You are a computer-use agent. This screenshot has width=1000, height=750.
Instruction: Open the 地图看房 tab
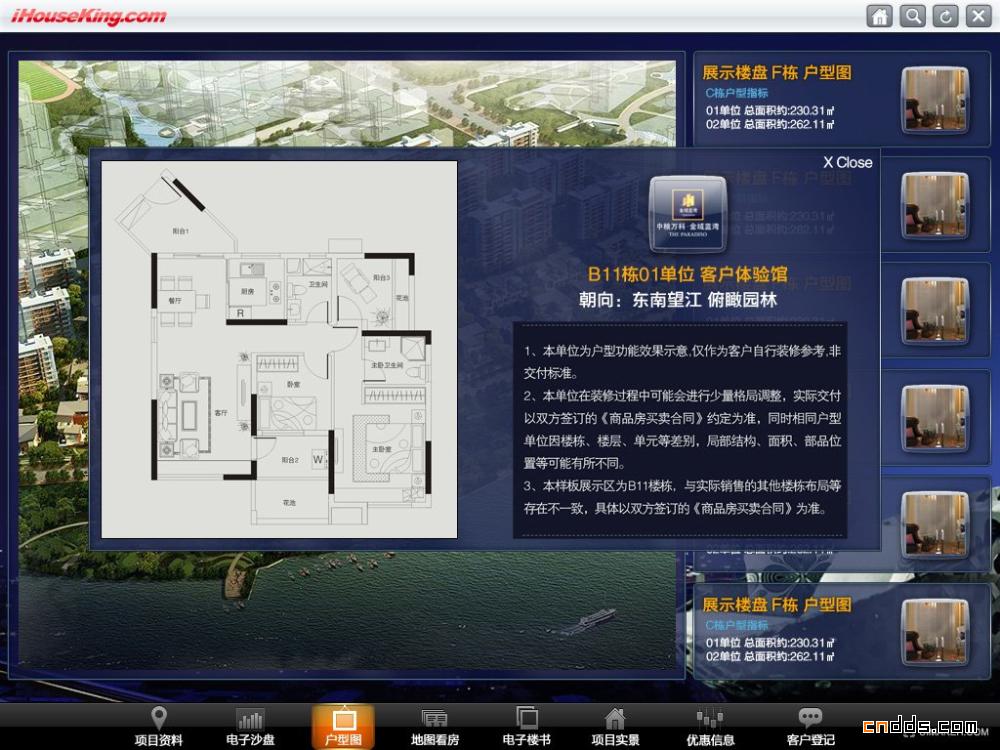[434, 726]
